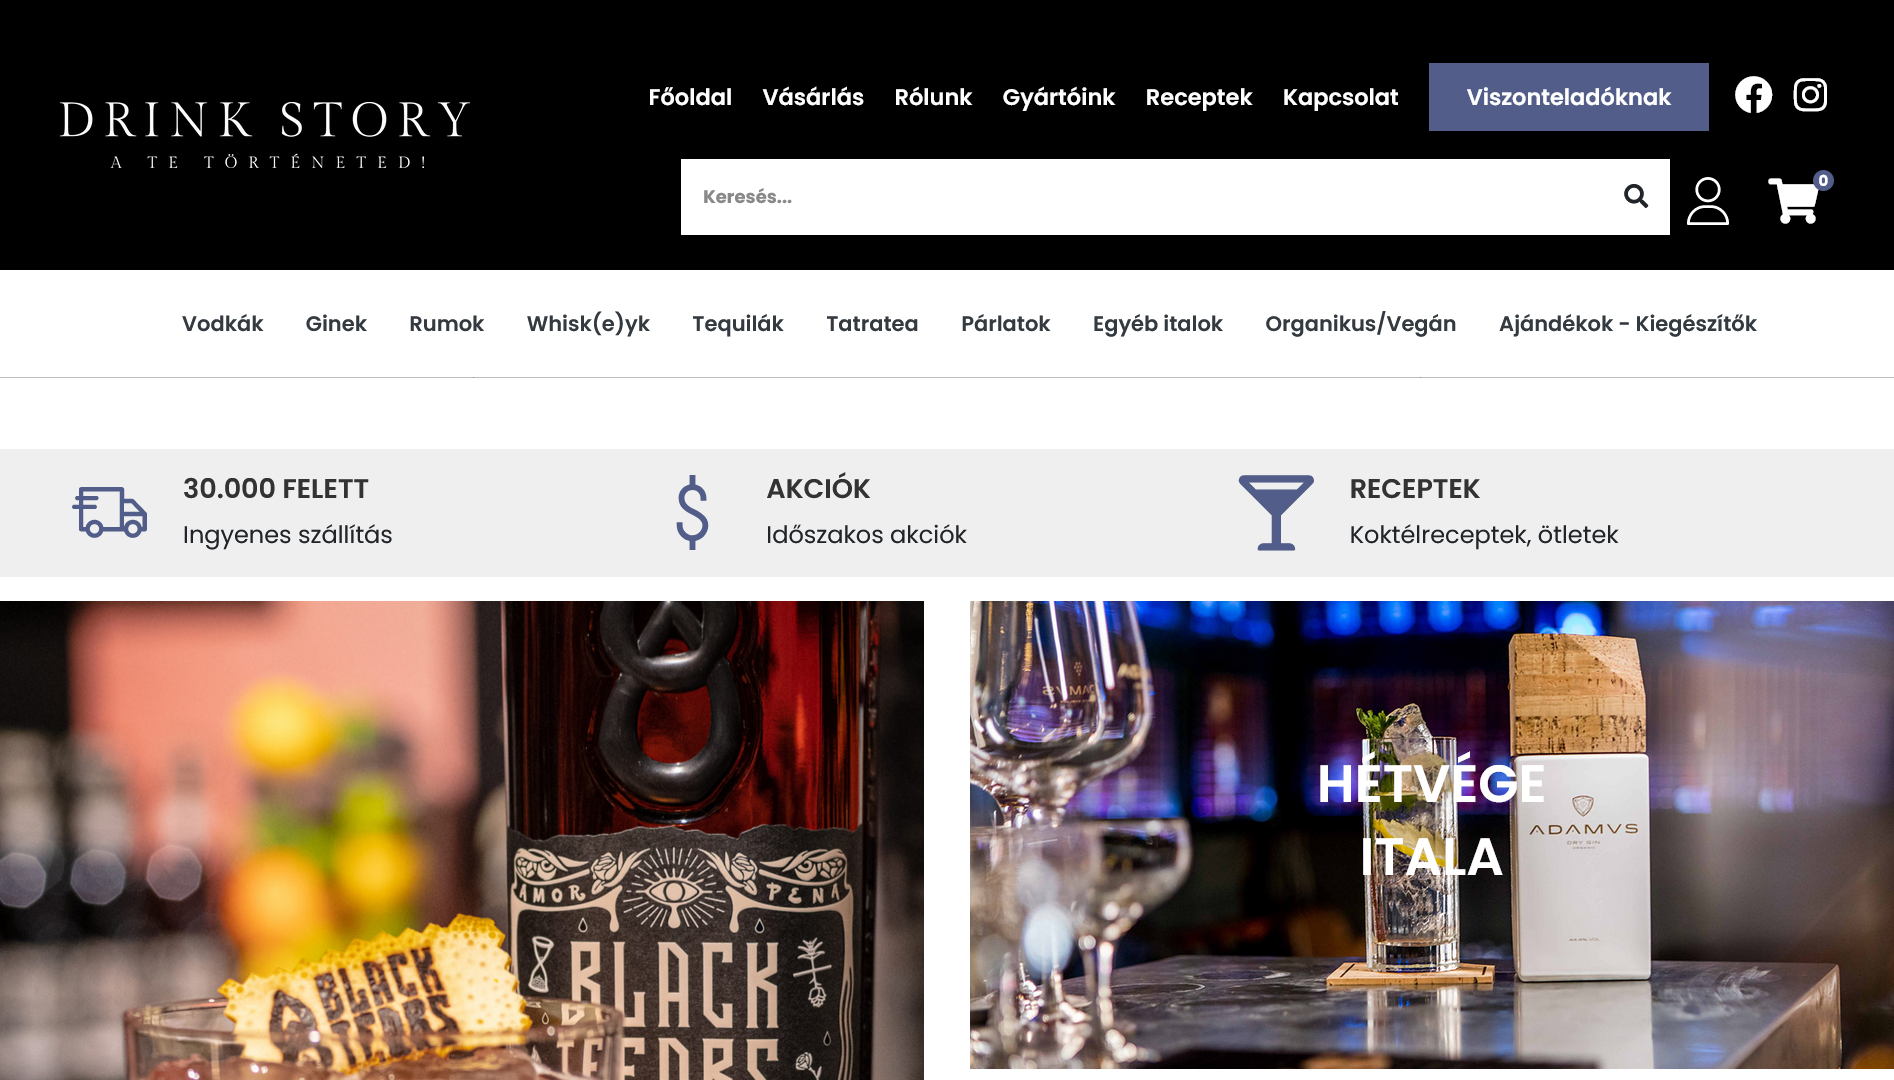Open the Black Tears bottle banner
Screen dimensions: 1894x1080
pos(462,840)
